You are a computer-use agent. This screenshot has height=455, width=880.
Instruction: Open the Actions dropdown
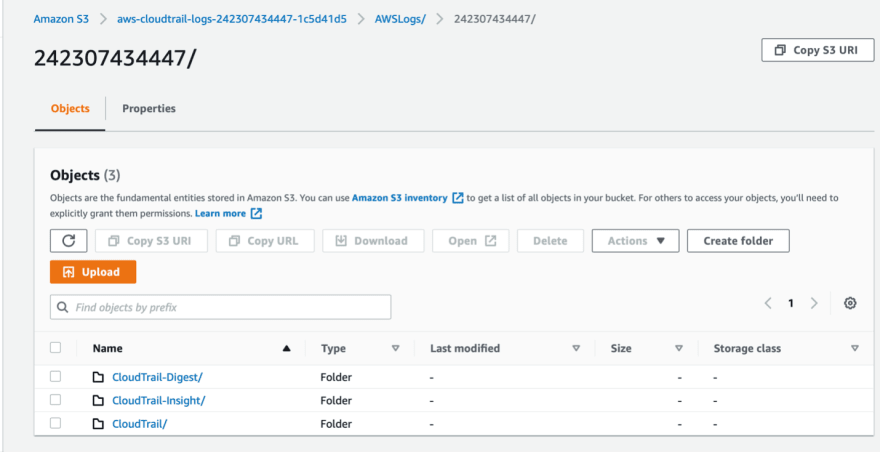point(635,241)
